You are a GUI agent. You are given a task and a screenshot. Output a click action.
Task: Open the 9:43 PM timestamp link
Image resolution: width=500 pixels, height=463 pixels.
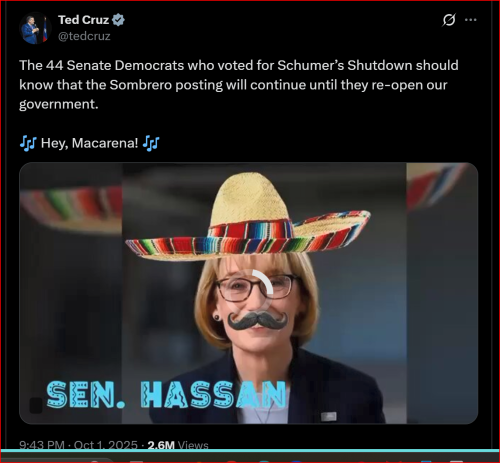click(x=42, y=445)
